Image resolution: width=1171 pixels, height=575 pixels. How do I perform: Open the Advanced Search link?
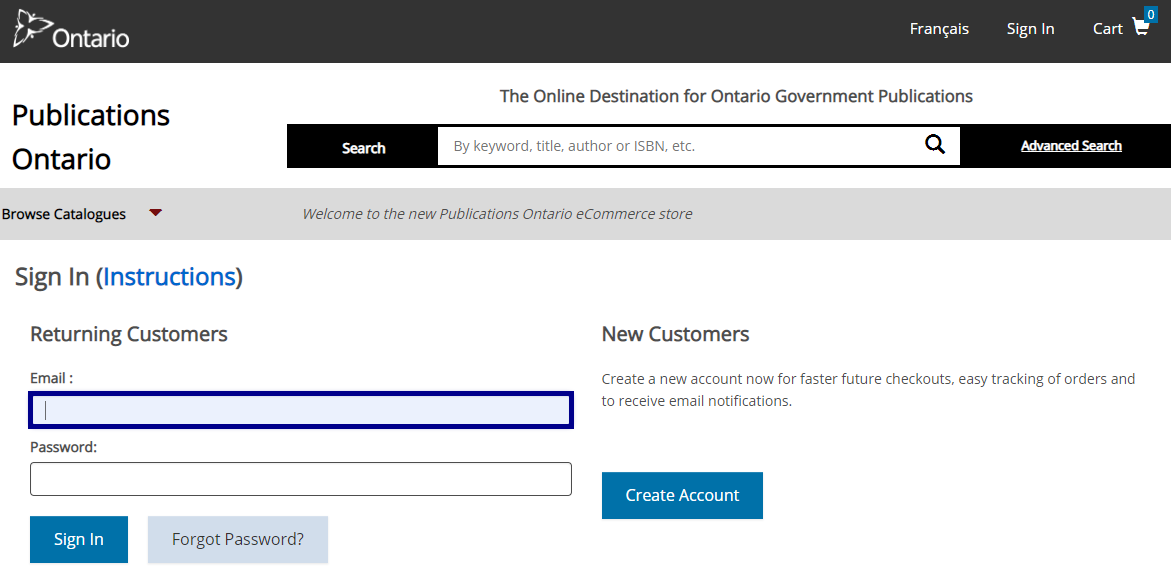click(1071, 146)
